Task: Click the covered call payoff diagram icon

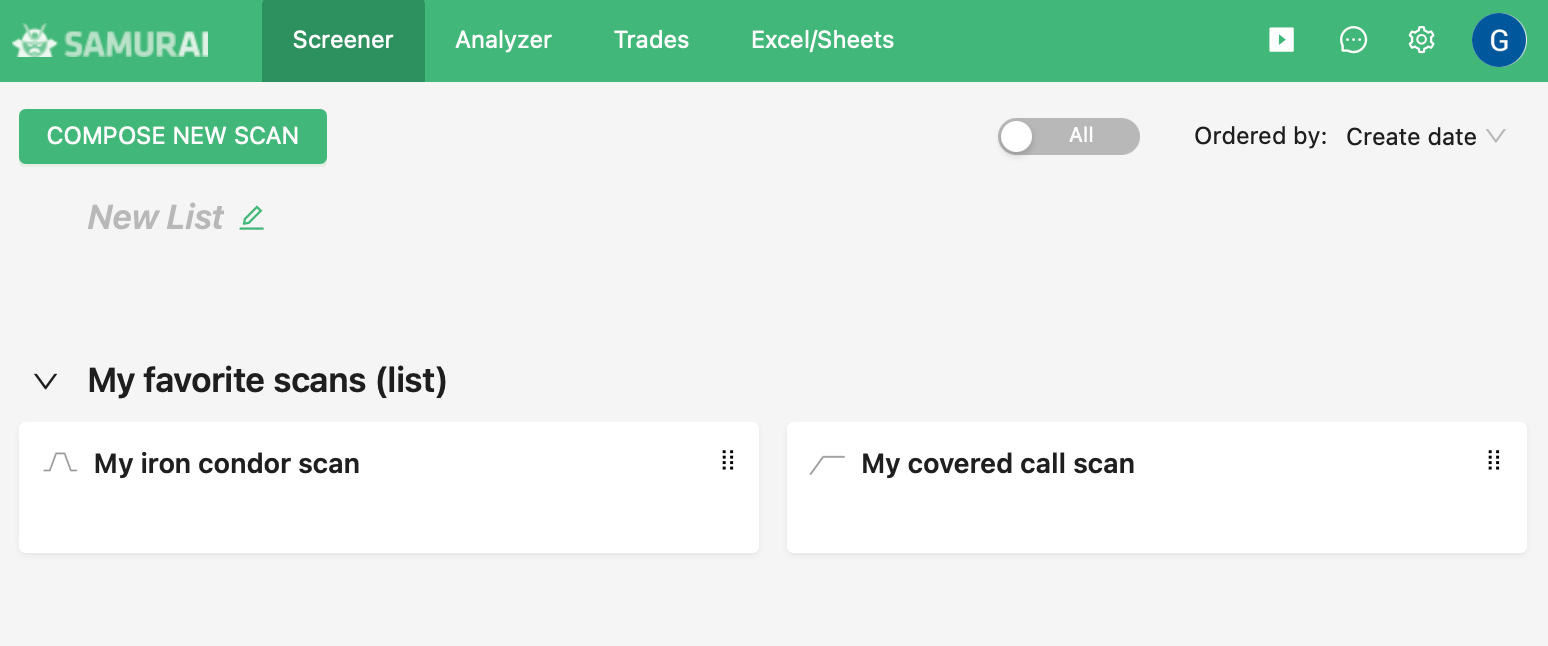Action: (826, 462)
